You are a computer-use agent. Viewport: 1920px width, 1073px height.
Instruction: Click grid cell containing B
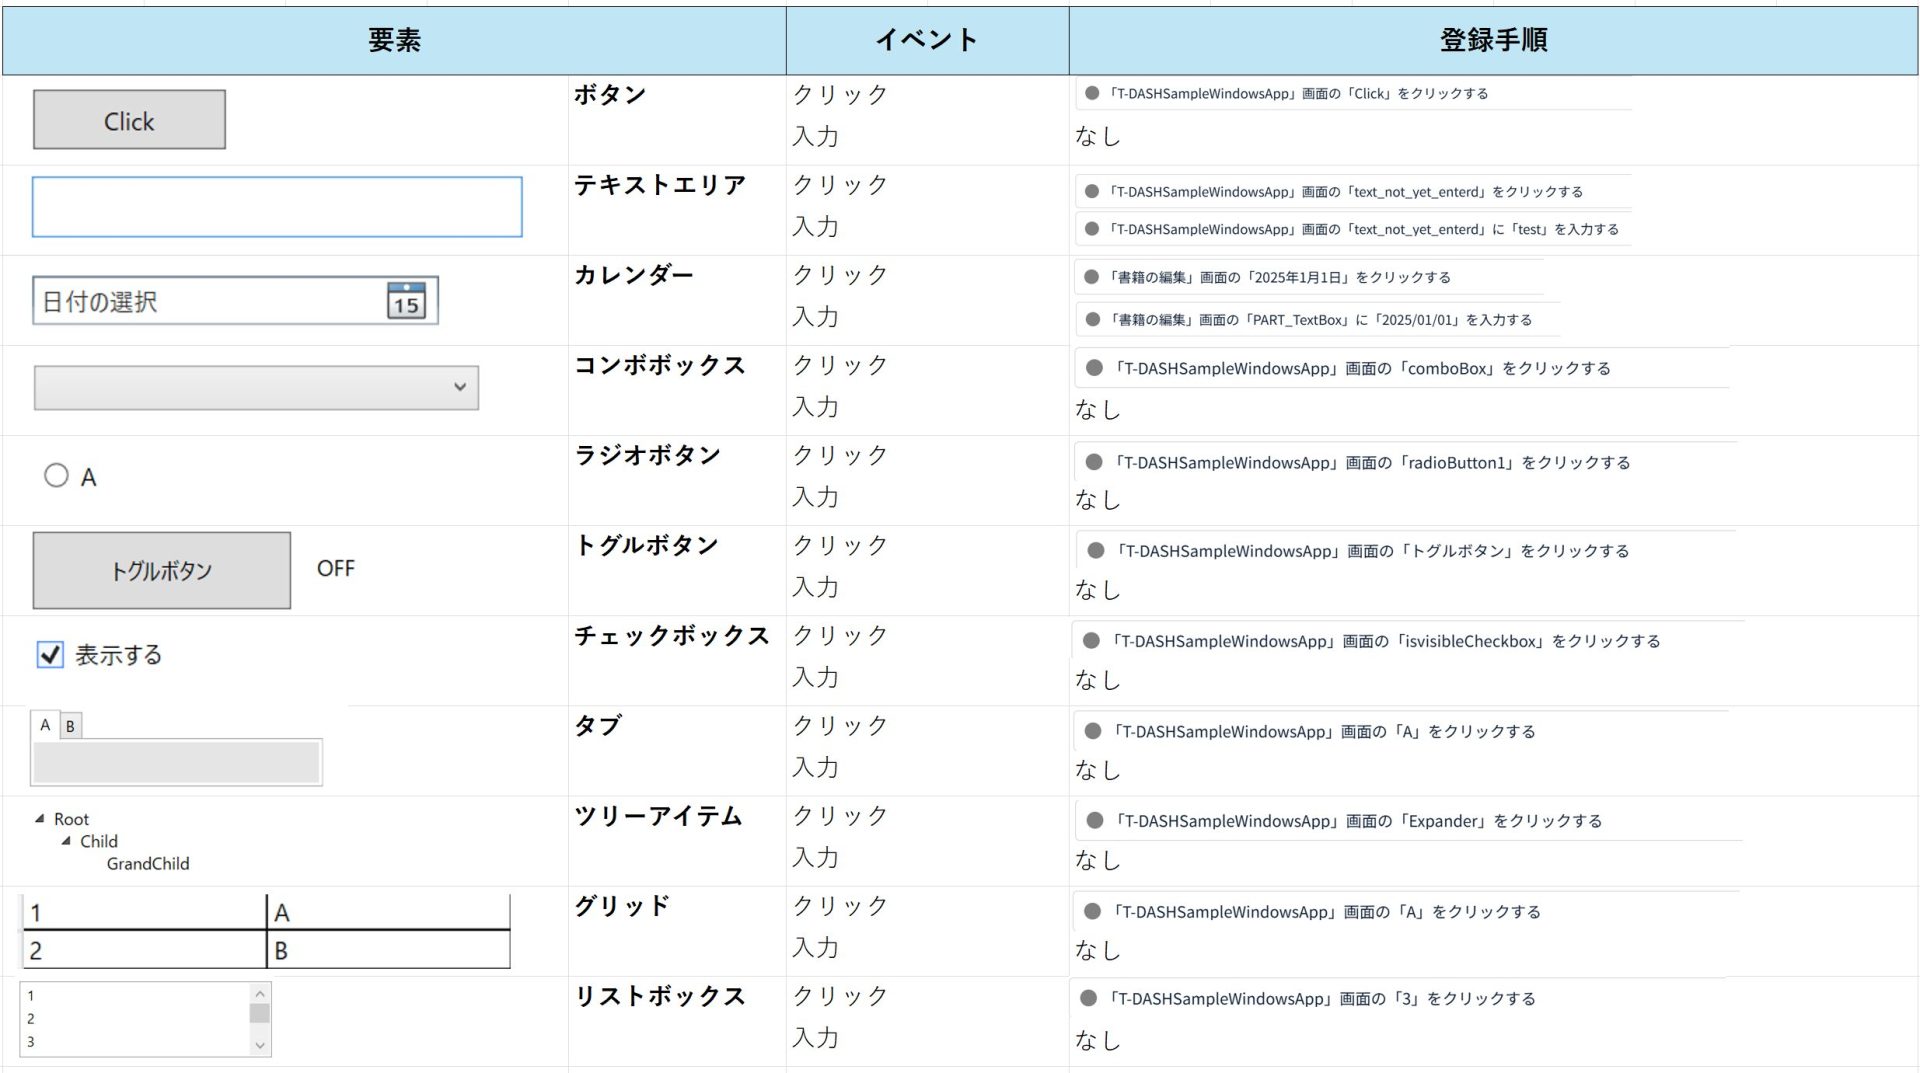point(387,950)
